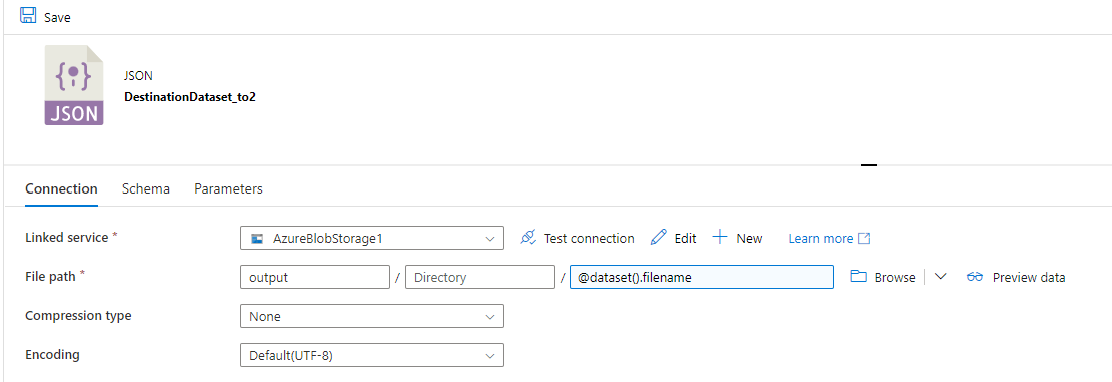Click the Save button label

pos(57,17)
